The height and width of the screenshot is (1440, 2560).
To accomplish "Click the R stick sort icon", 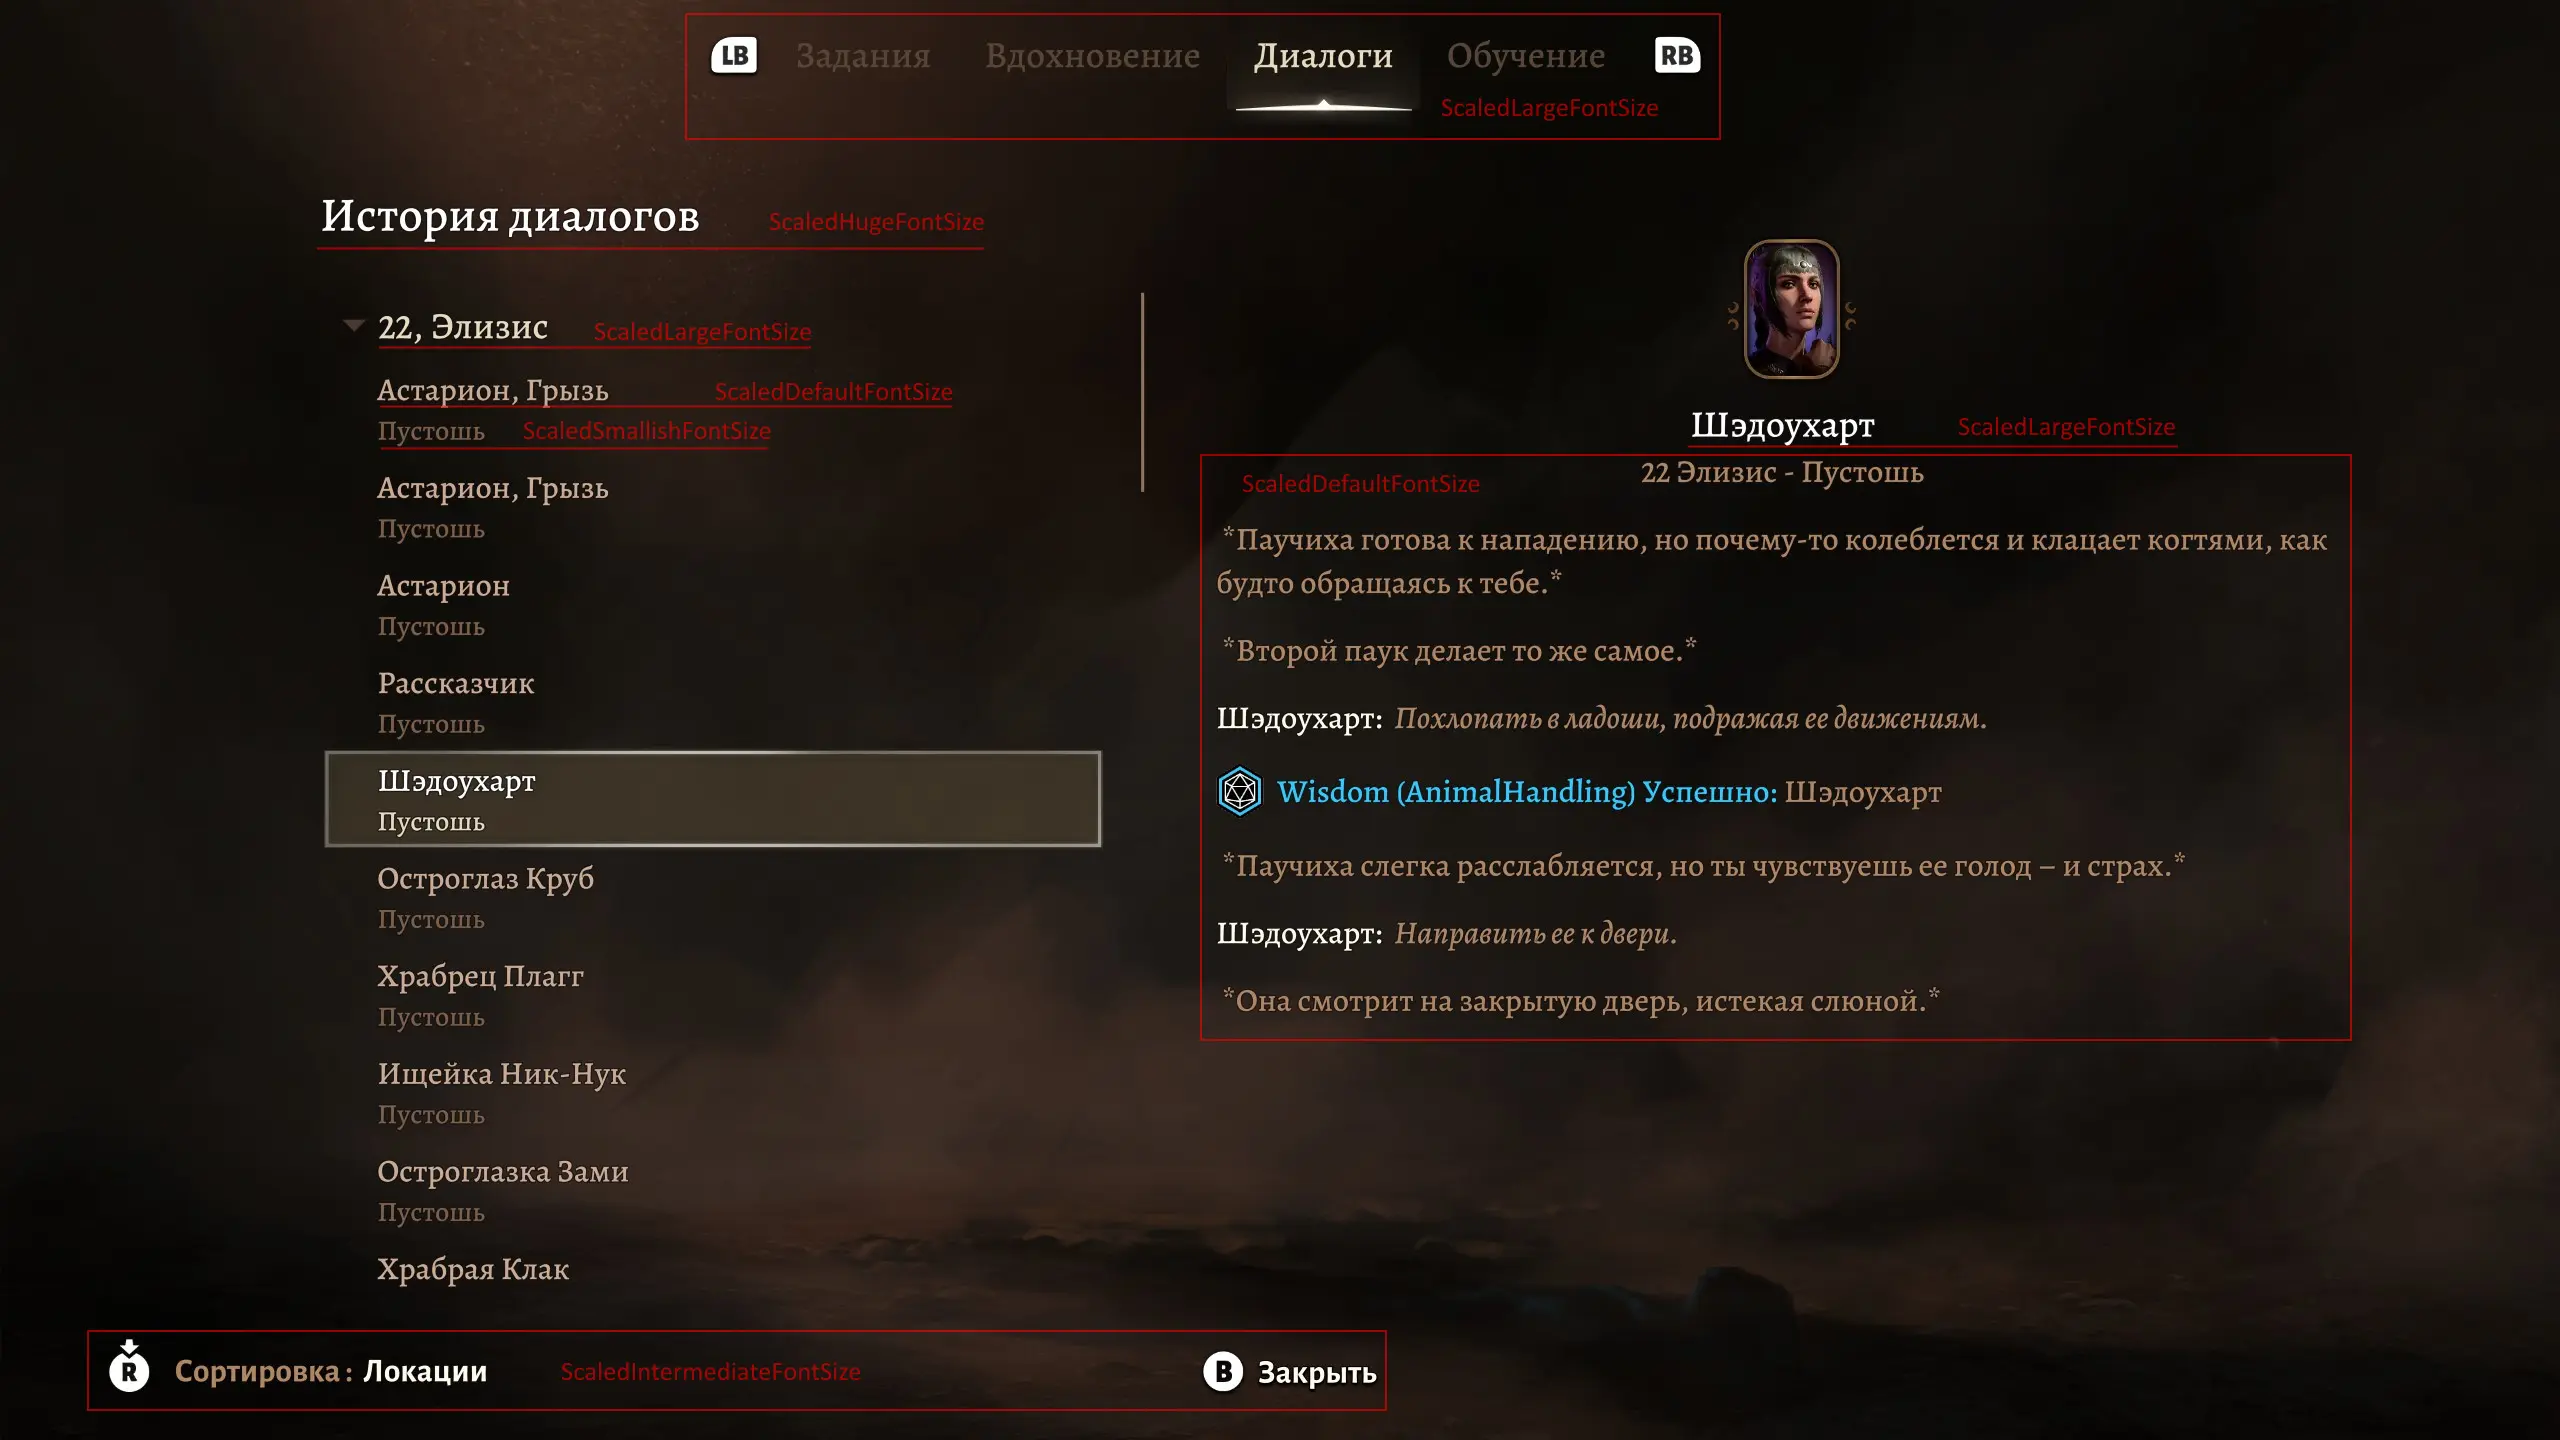I will (129, 1366).
